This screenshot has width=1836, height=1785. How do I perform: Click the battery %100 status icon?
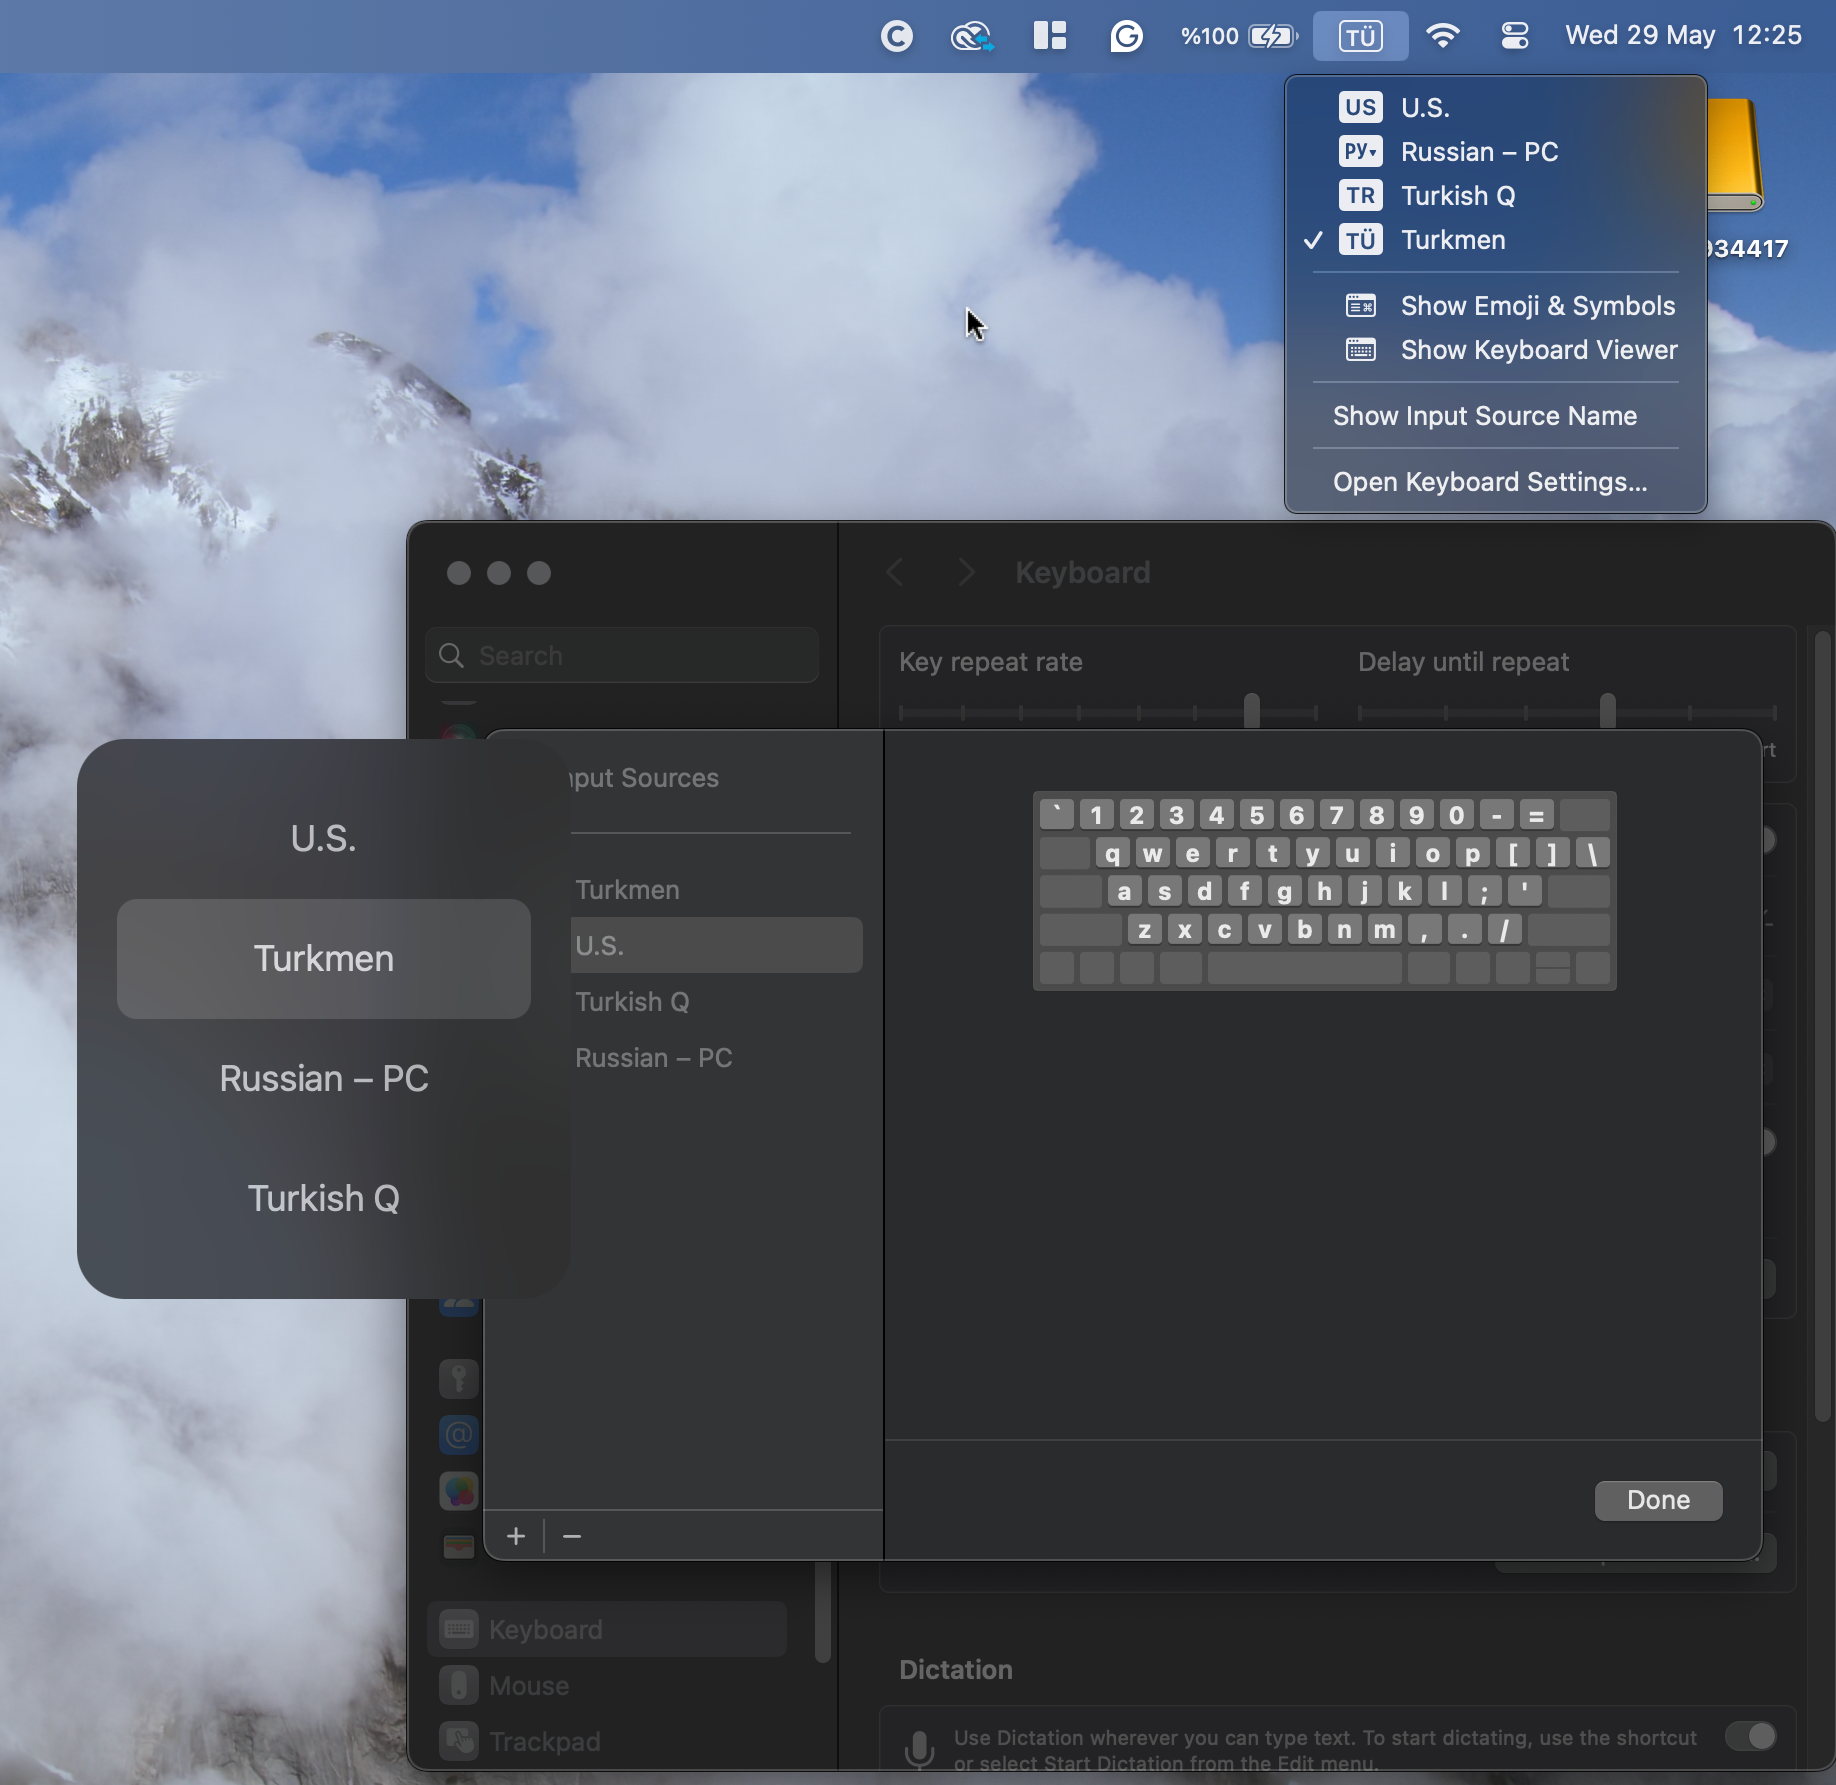1239,36
